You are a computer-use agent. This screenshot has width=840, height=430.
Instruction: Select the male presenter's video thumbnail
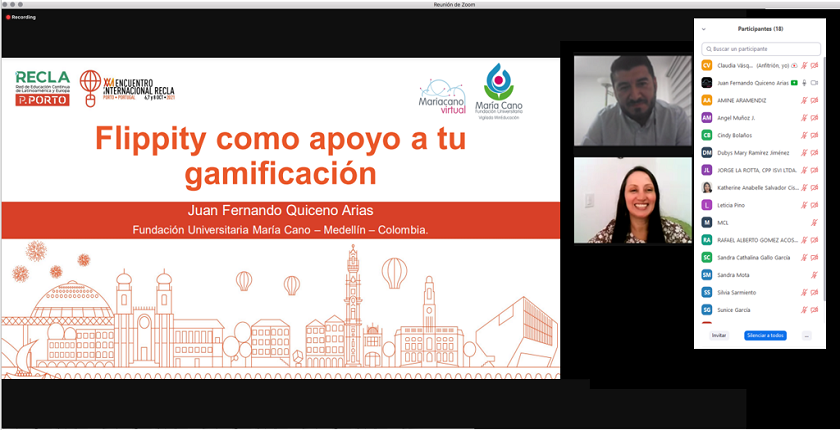(633, 100)
